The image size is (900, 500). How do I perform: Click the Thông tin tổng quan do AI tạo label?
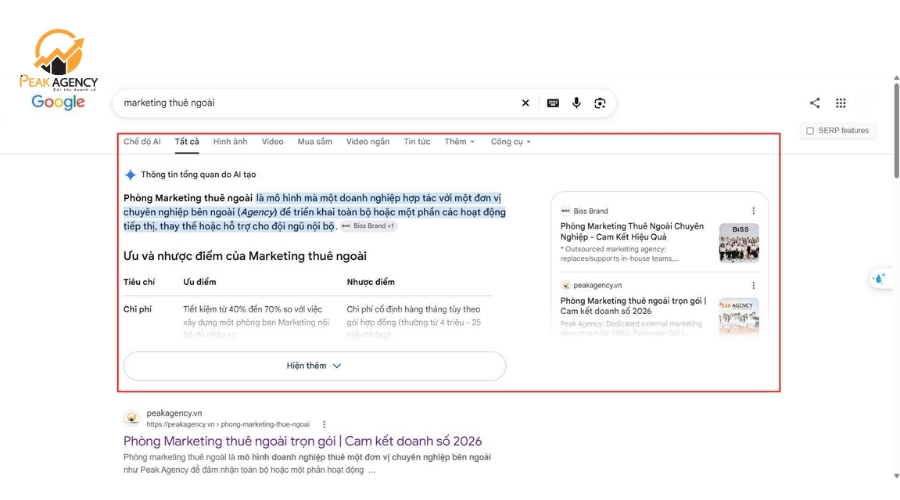click(x=199, y=175)
